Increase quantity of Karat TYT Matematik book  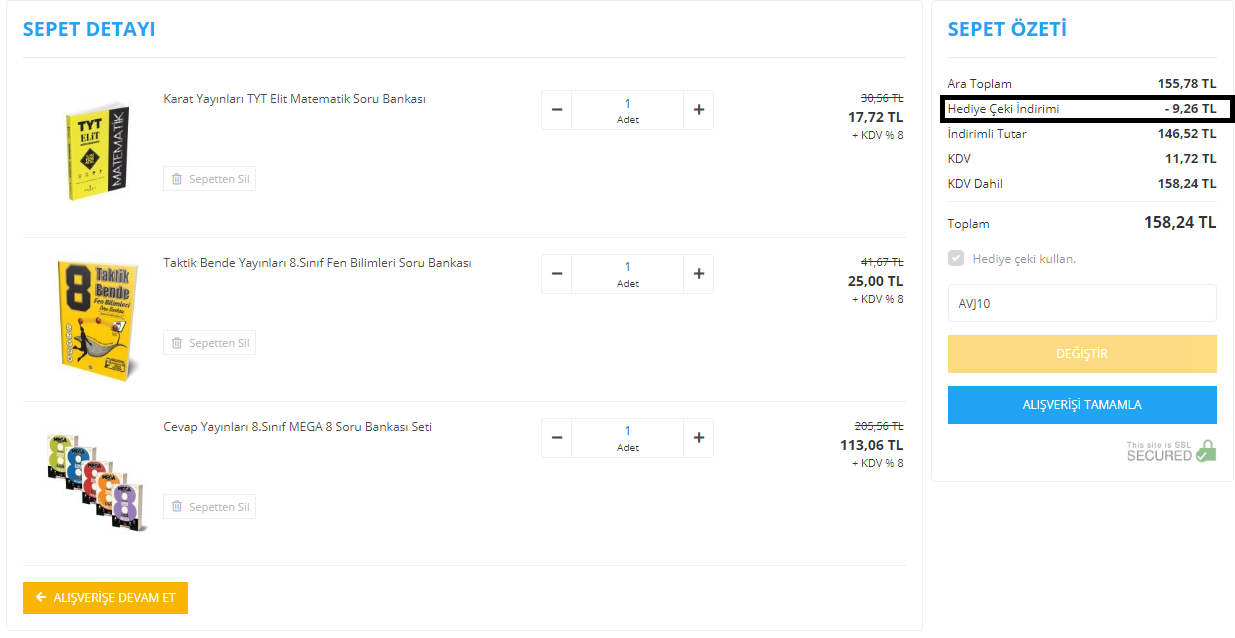[x=698, y=110]
